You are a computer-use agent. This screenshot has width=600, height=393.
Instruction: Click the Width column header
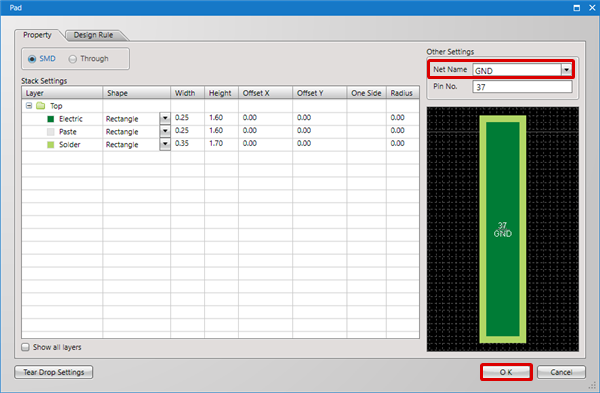[x=188, y=93]
